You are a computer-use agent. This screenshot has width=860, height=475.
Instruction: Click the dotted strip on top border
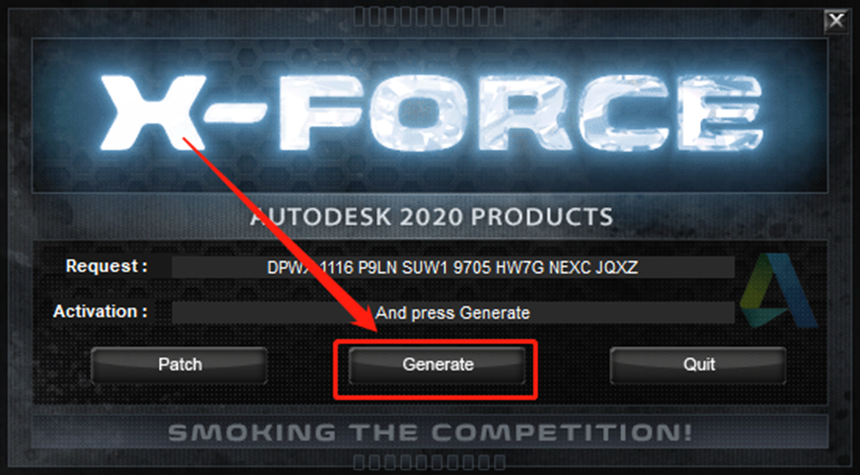pos(429,16)
